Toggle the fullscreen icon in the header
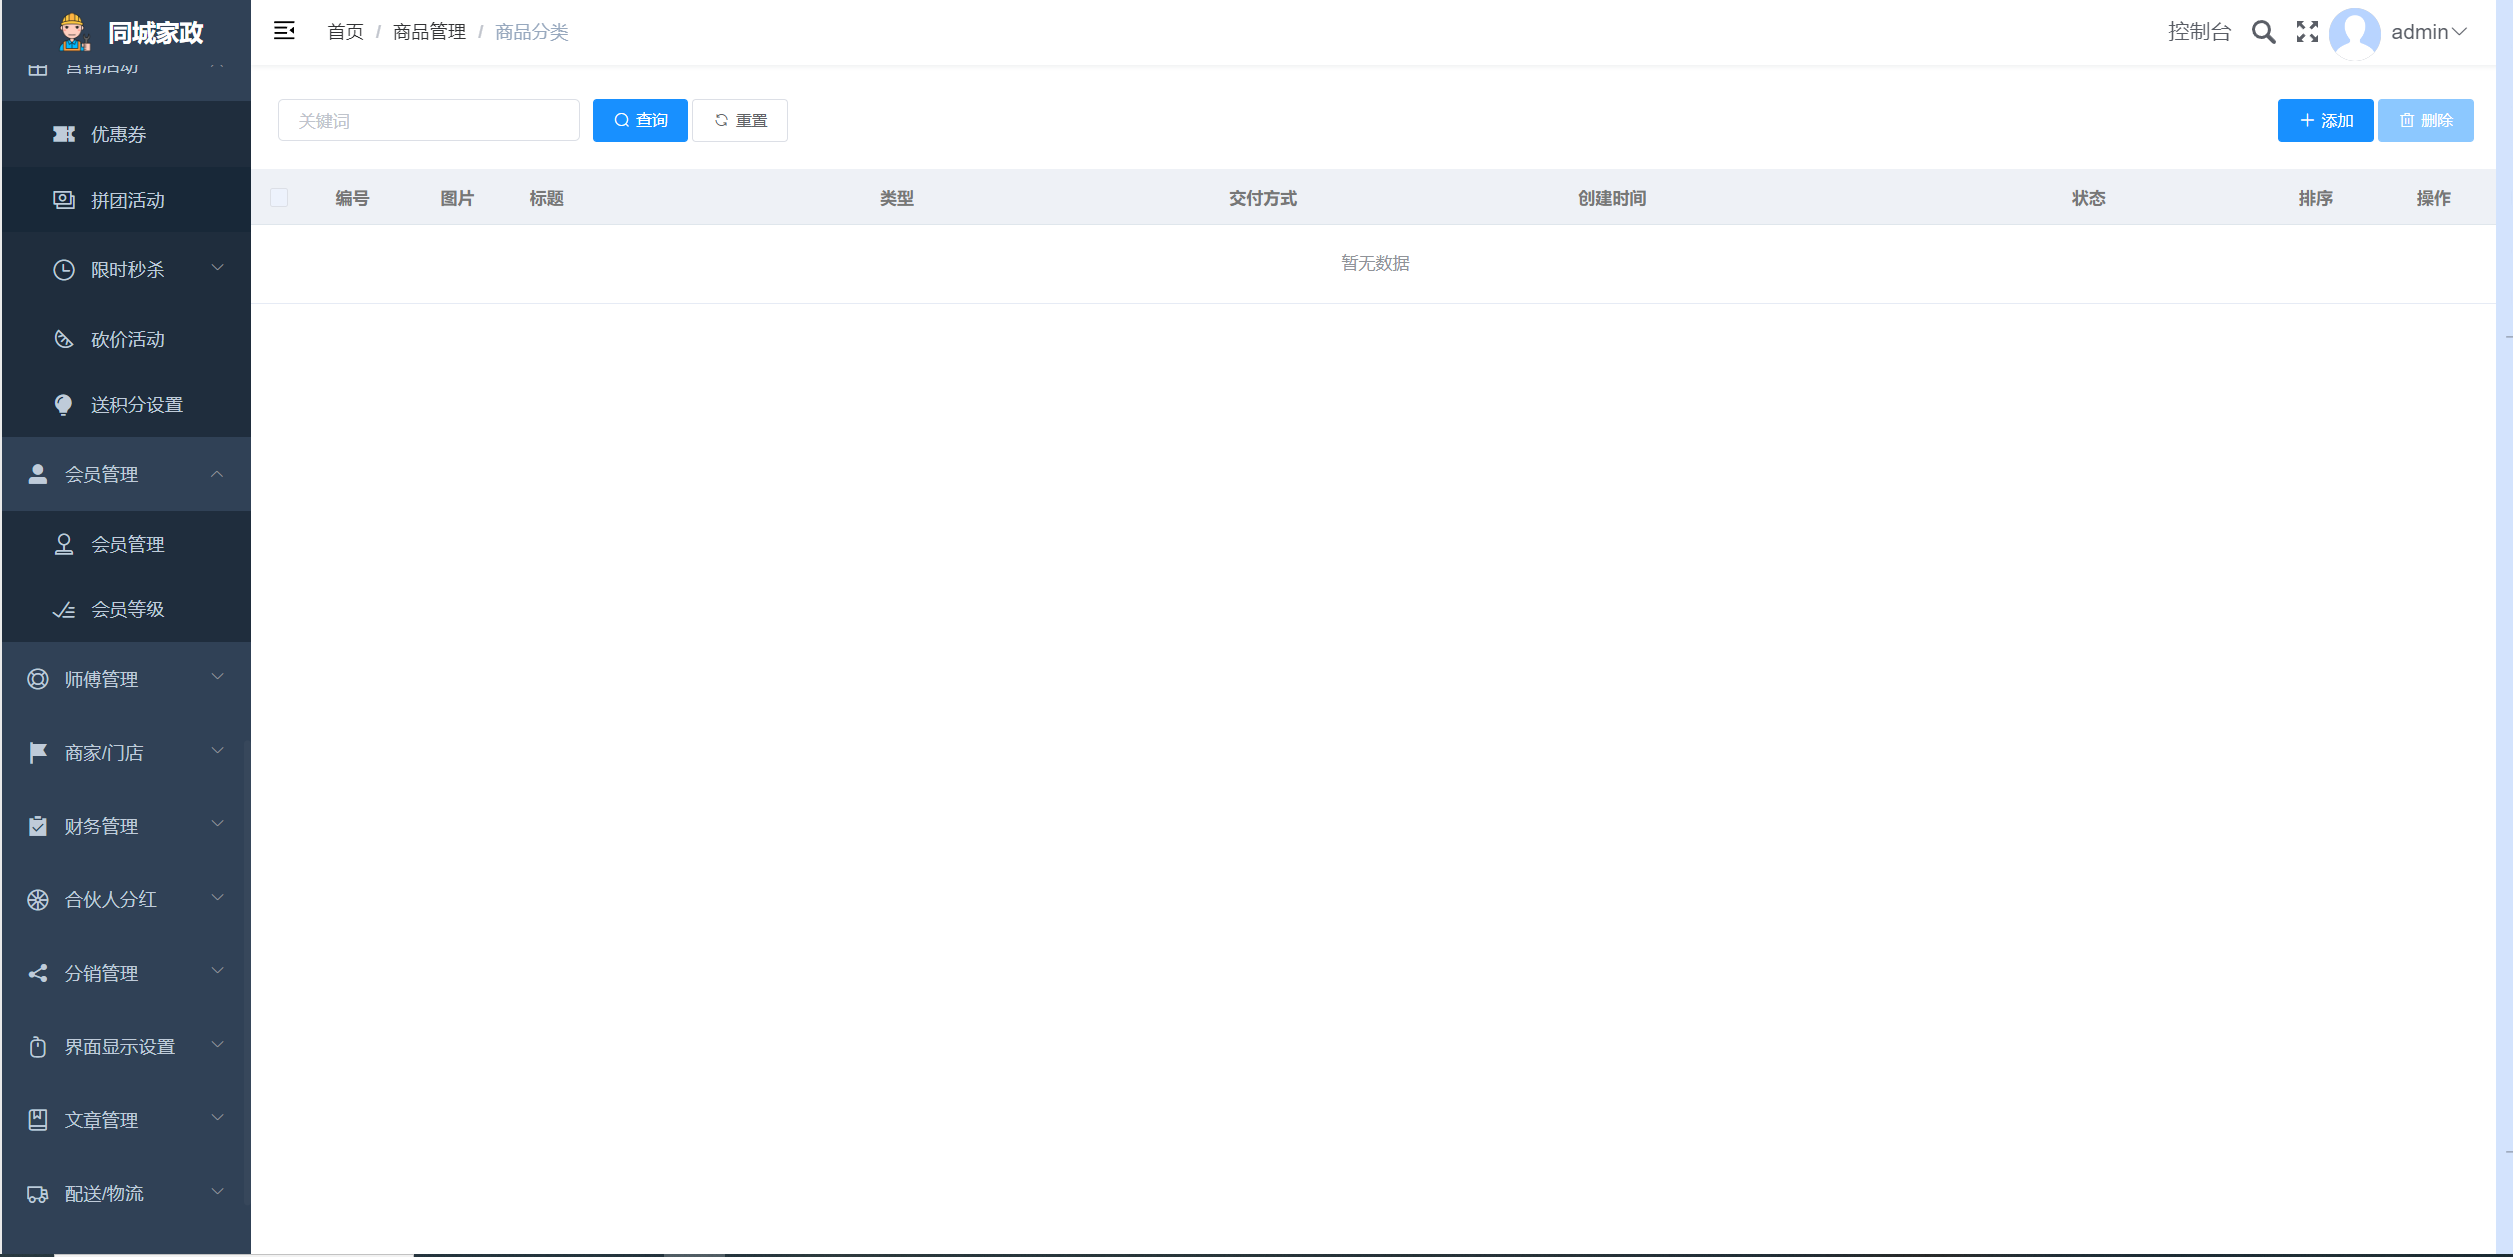The width and height of the screenshot is (2513, 1257). (2307, 32)
